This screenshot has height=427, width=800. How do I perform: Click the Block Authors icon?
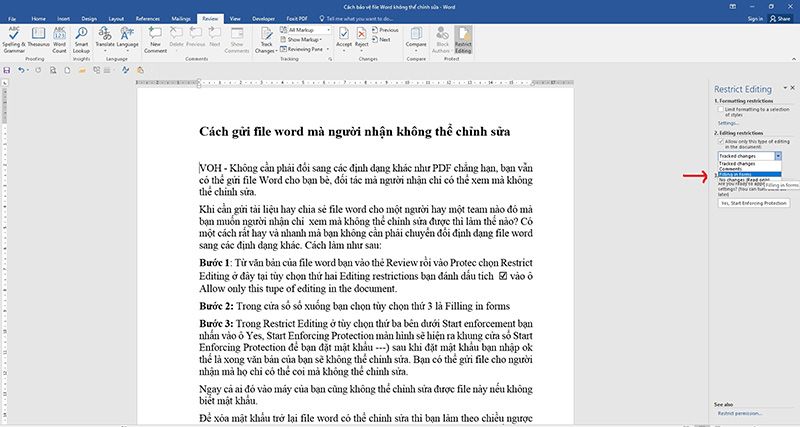pyautogui.click(x=442, y=40)
